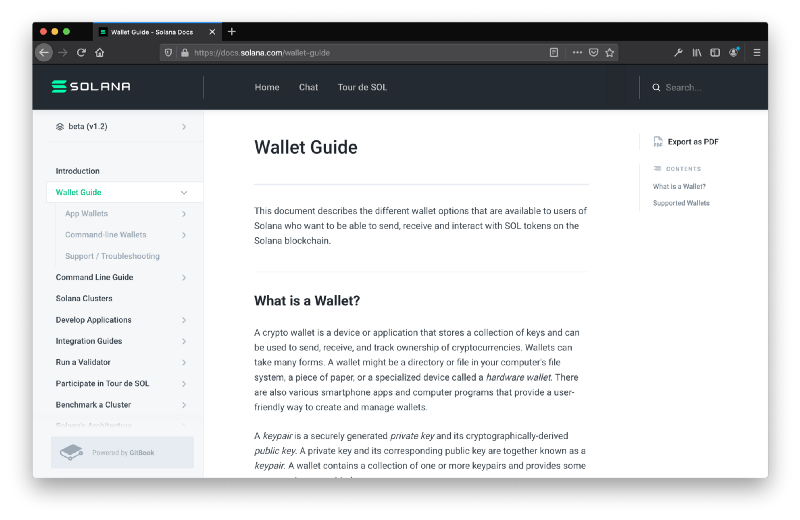
Task: Go to the browser home page icon
Action: [99, 52]
